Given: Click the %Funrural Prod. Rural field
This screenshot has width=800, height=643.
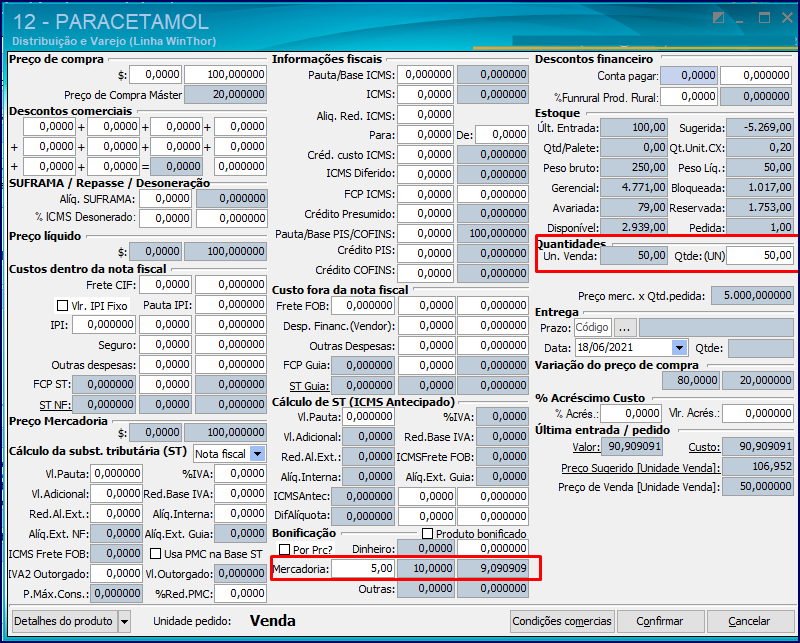Looking at the screenshot, I should click(x=689, y=96).
